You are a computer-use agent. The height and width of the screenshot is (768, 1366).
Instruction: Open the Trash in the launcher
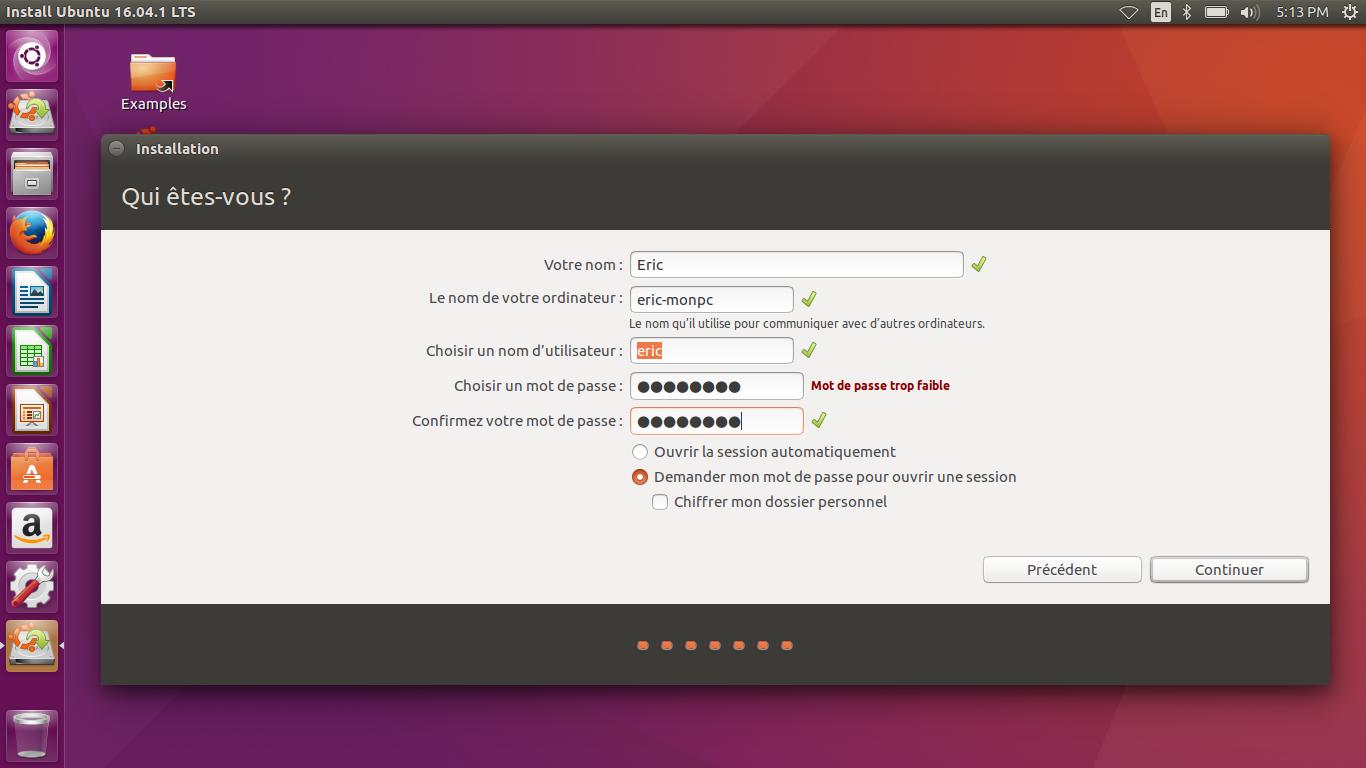coord(32,736)
